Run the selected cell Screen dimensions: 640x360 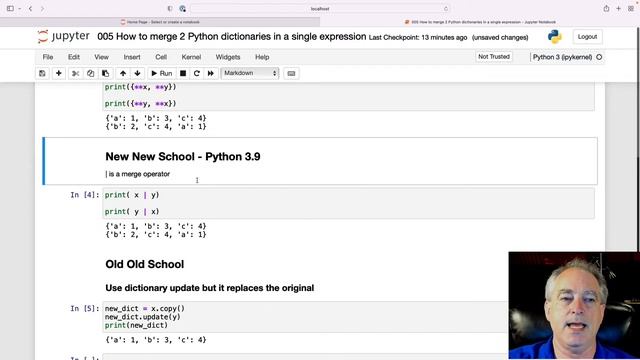(162, 73)
